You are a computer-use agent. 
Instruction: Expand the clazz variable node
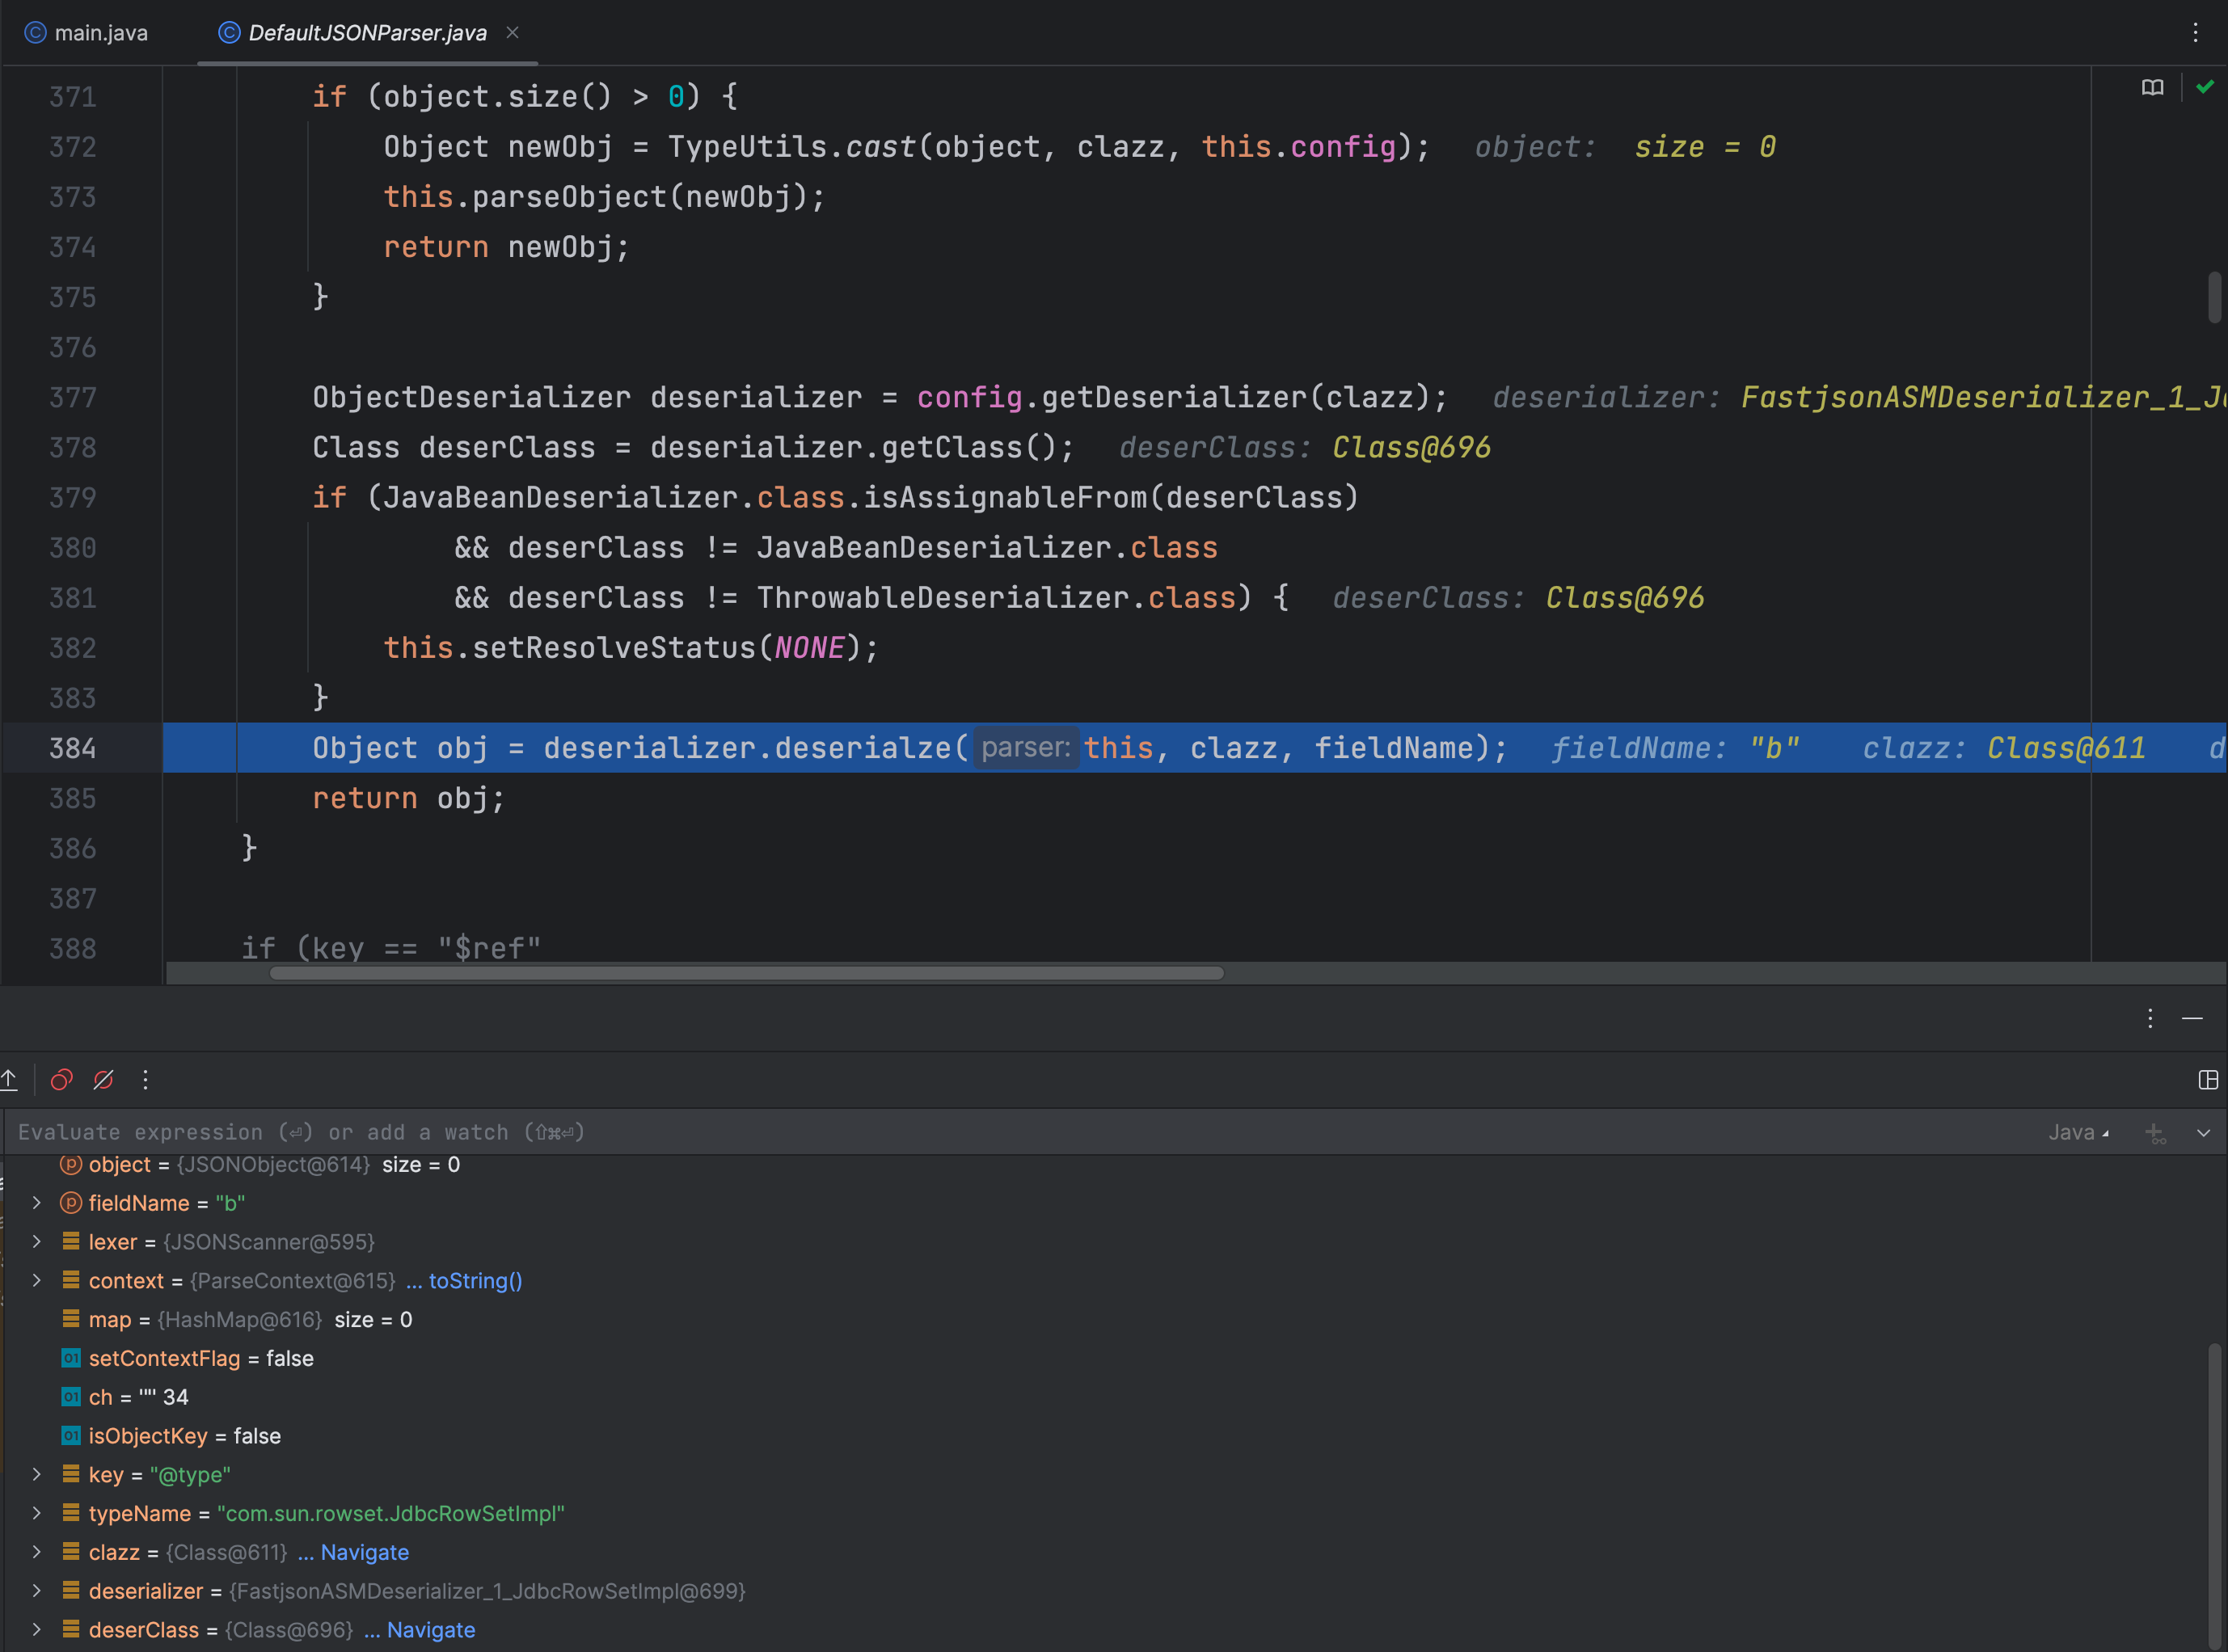click(37, 1552)
